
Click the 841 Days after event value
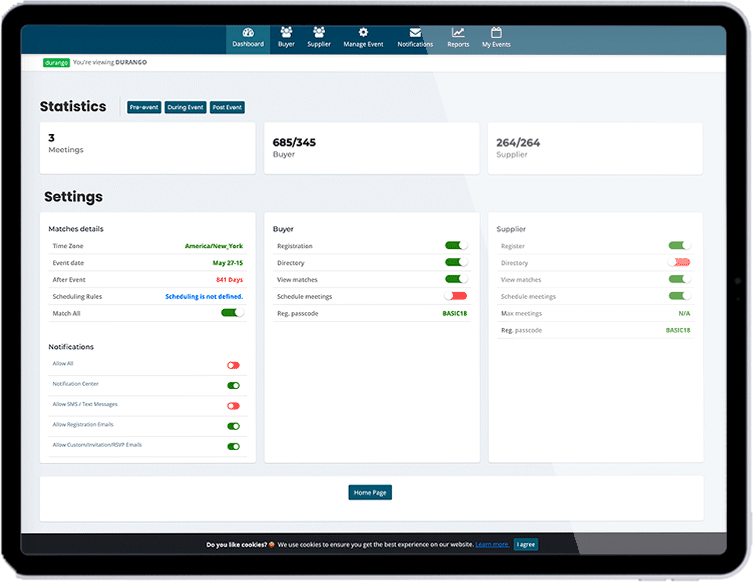(229, 279)
